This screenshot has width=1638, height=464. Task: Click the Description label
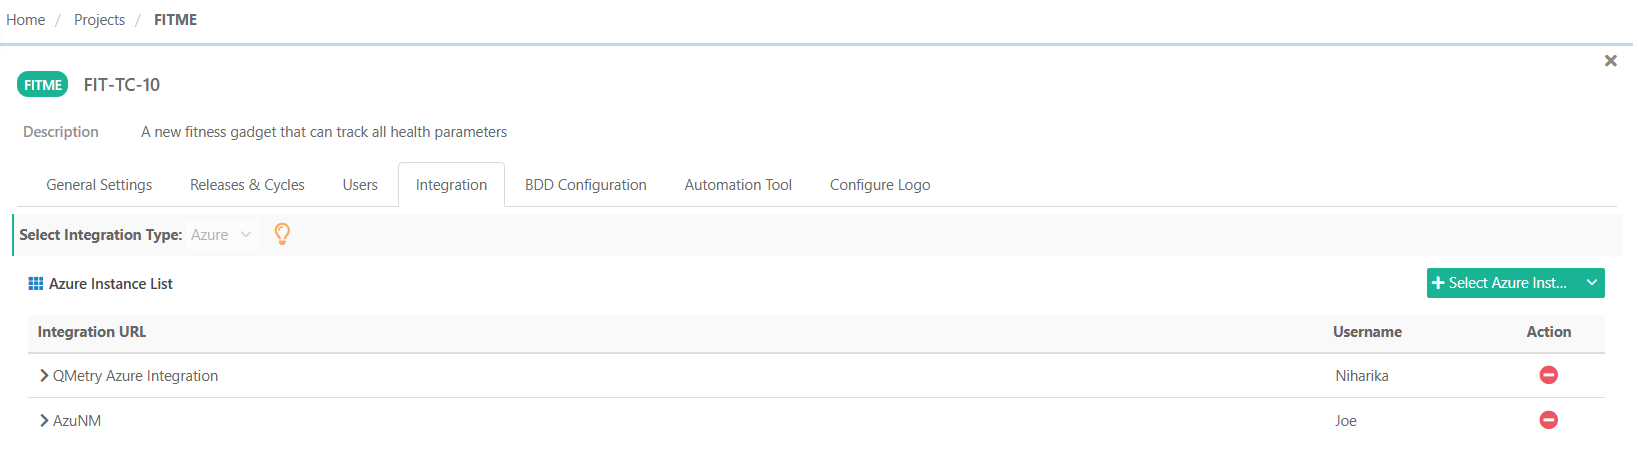coord(61,132)
